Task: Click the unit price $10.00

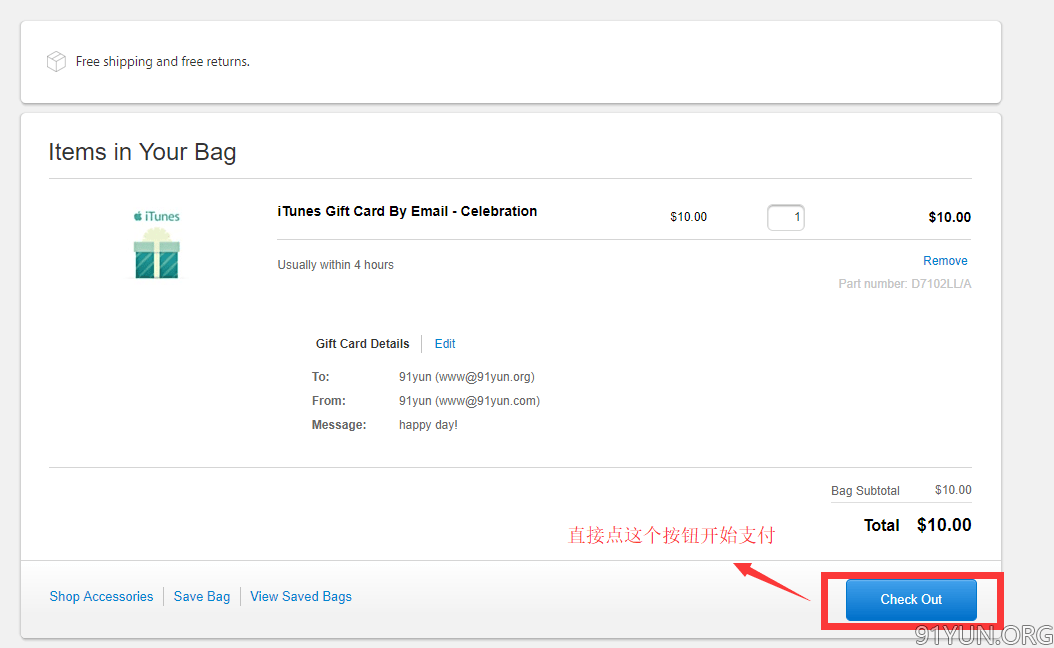Action: pos(688,216)
